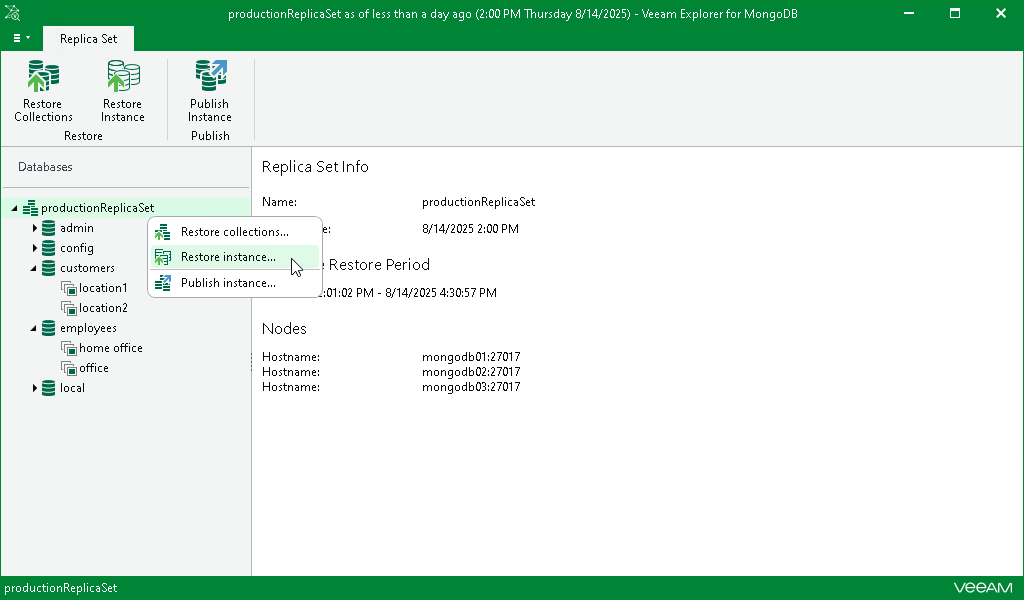Click the config database icon
The image size is (1024, 600).
[48, 248]
